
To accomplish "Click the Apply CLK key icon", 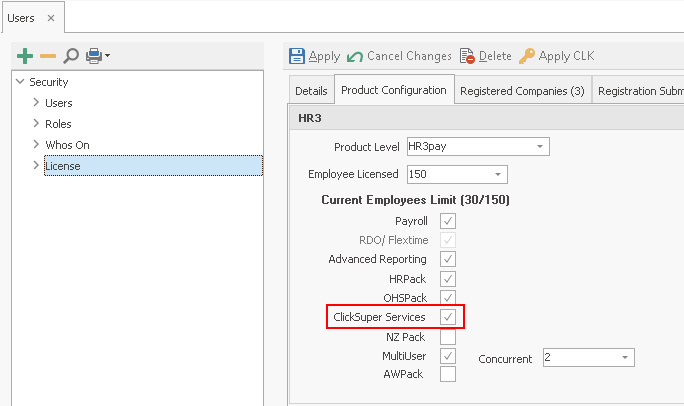I will [527, 56].
